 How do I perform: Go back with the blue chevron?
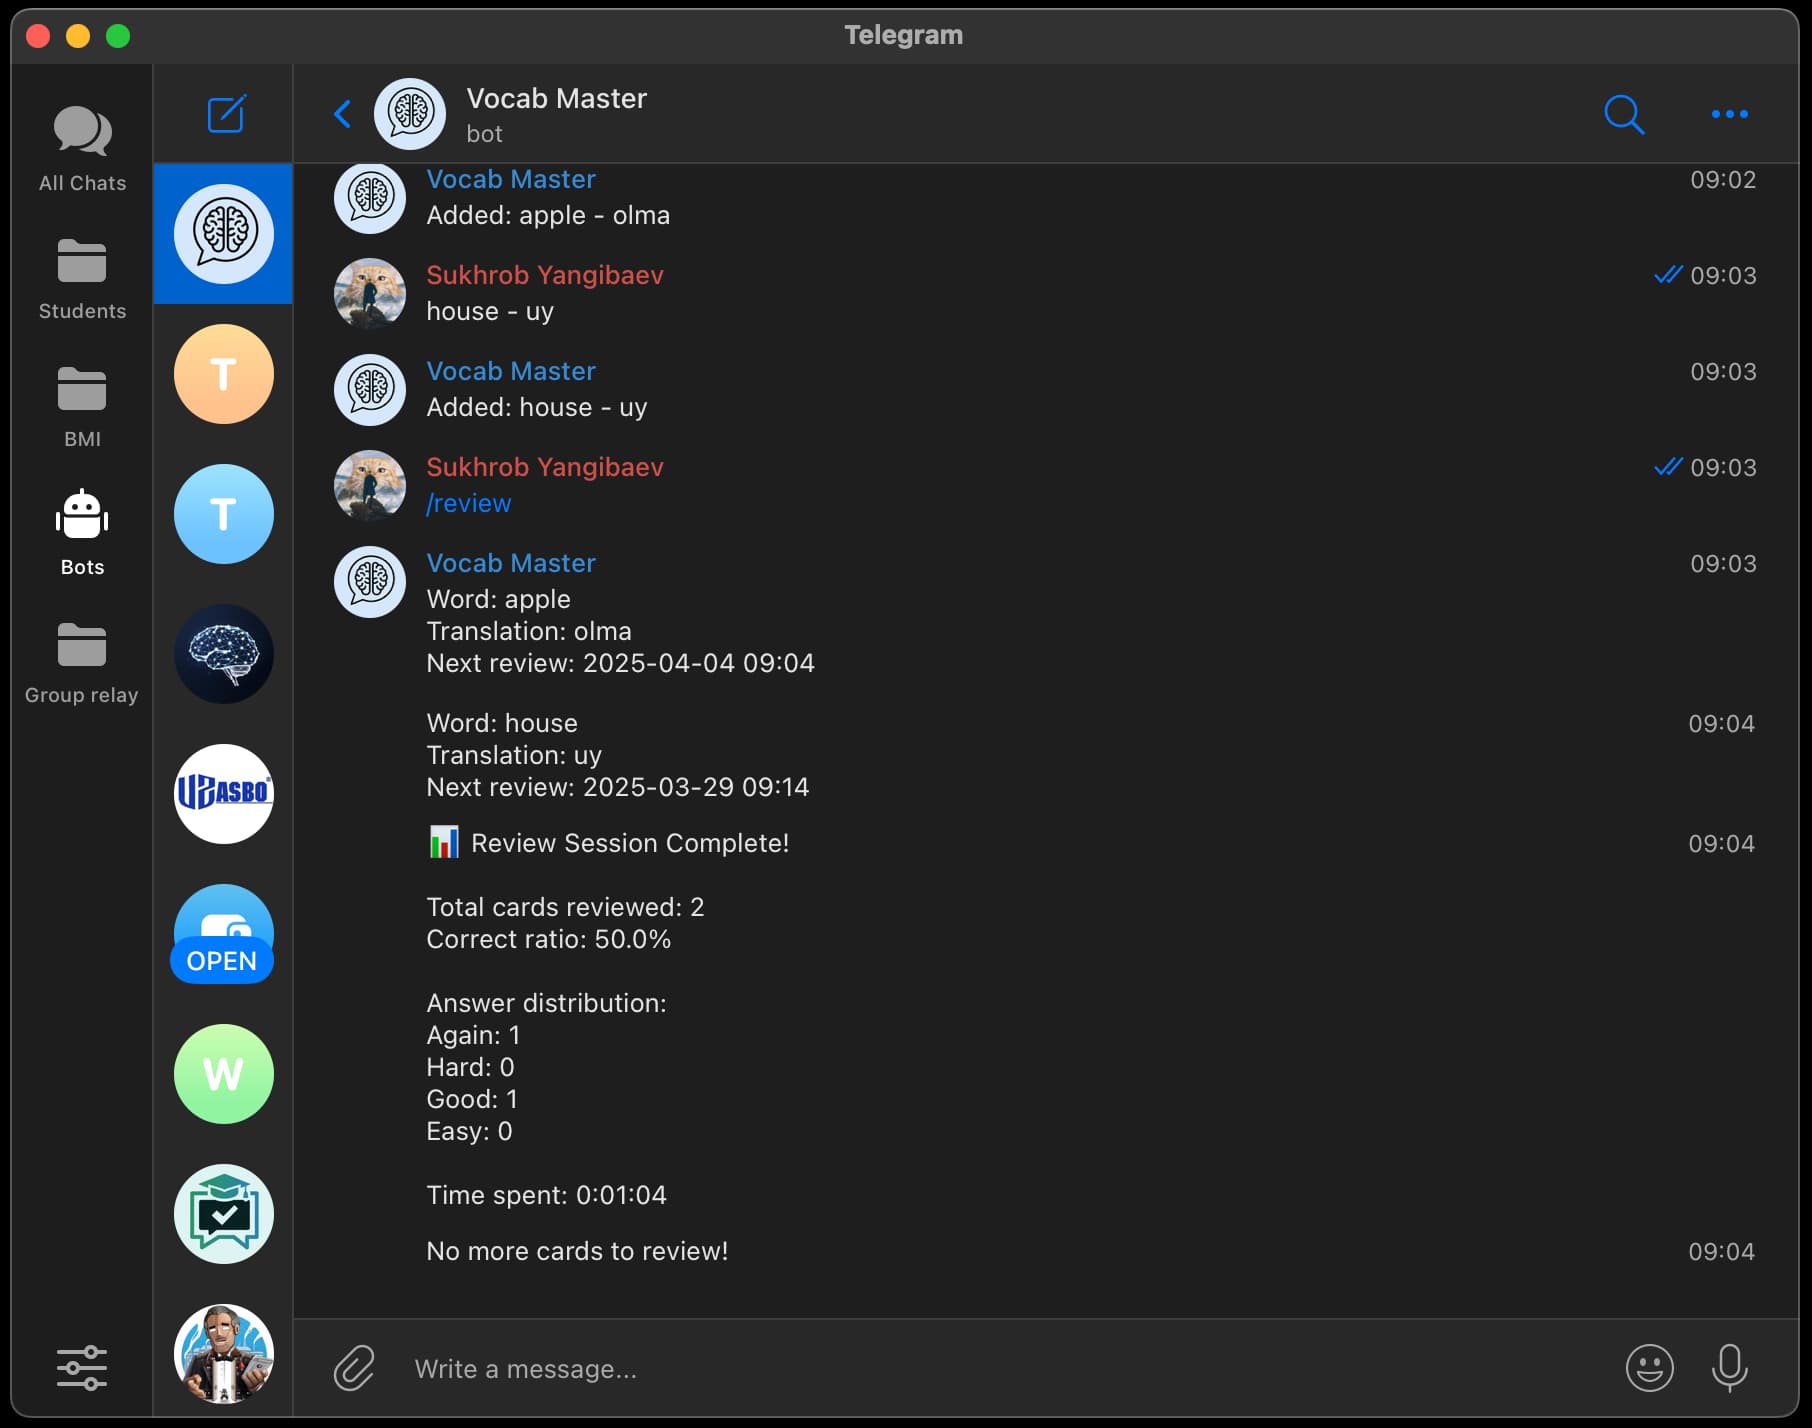[342, 114]
